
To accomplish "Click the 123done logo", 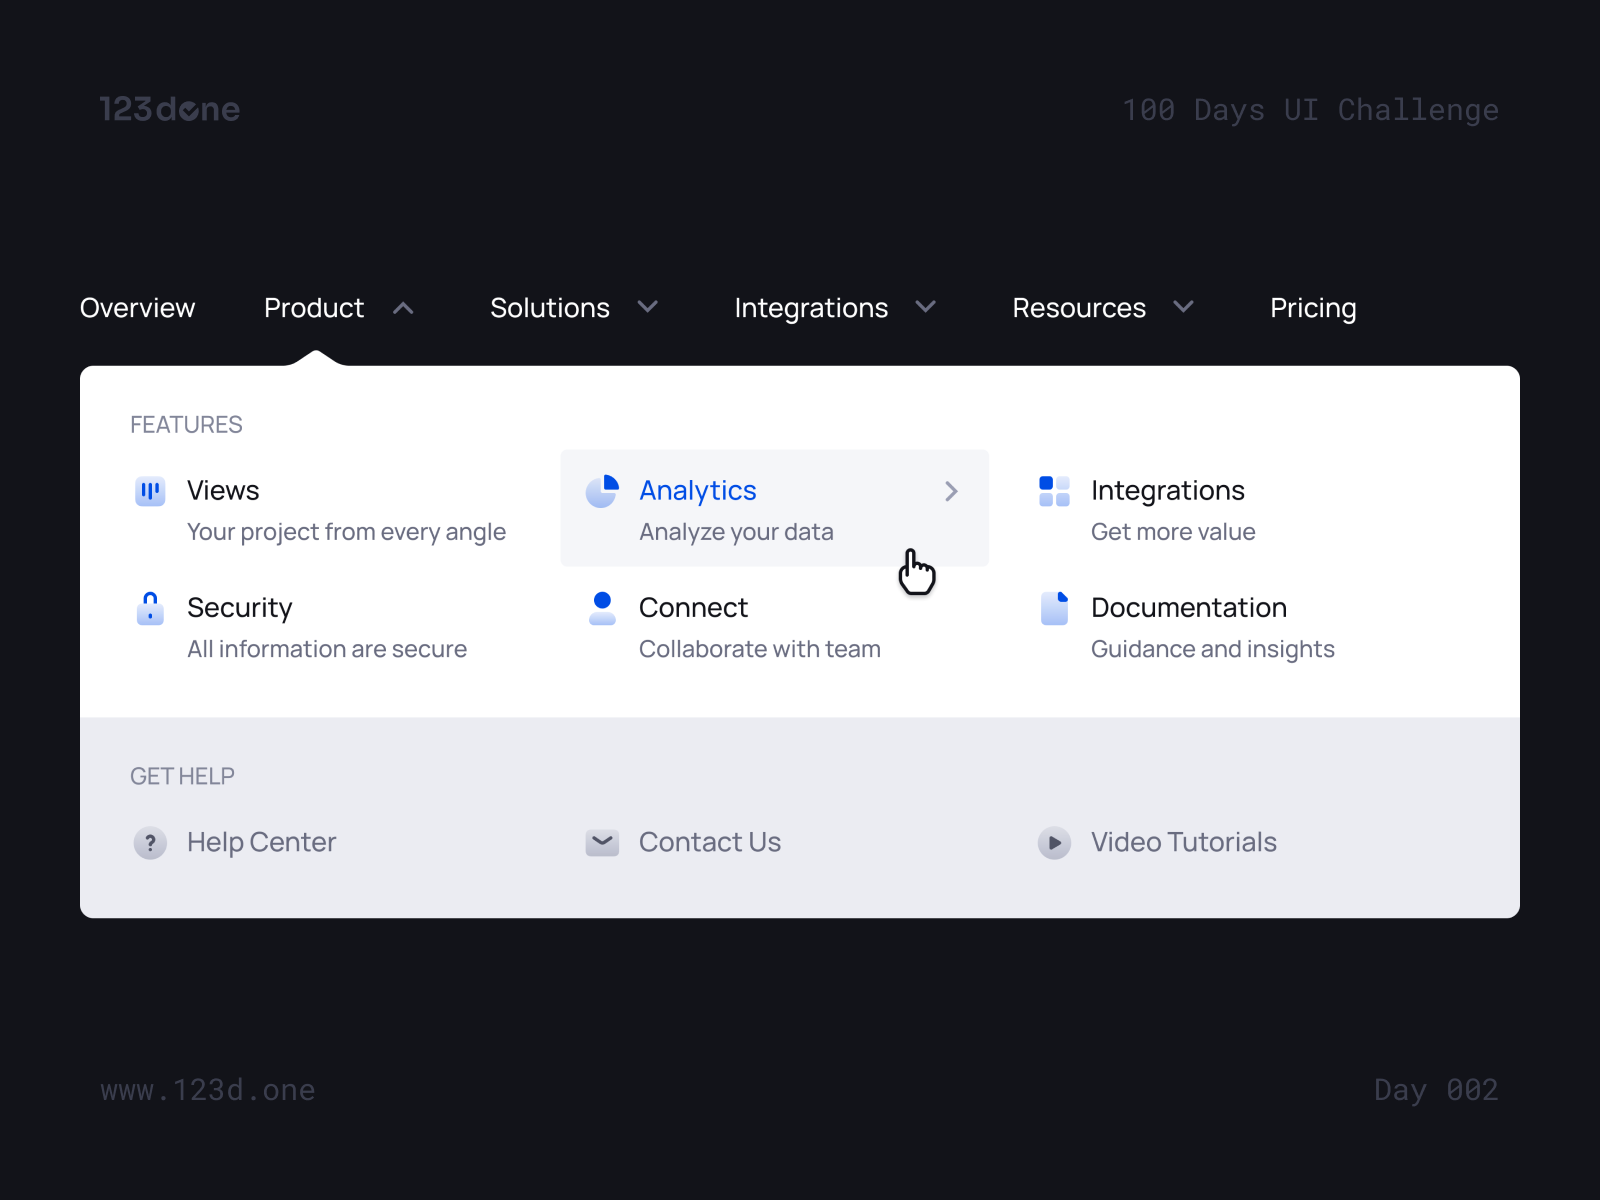I will click(171, 110).
